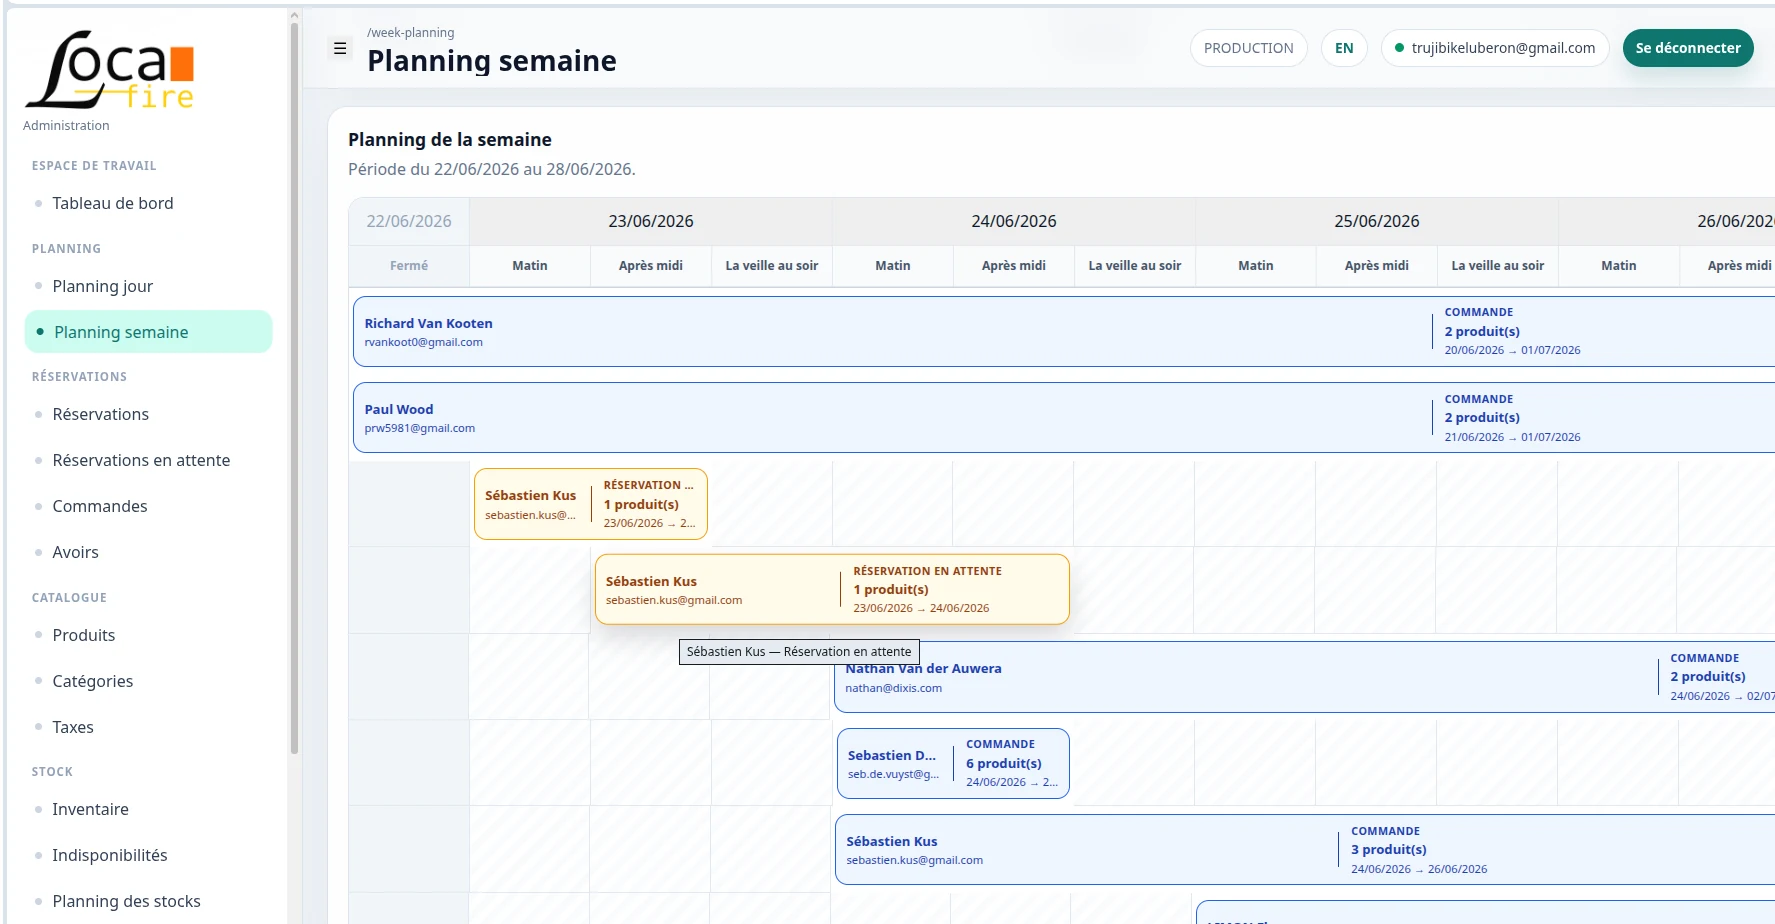Click the /week-planning breadcrumb path
The image size is (1775, 924).
(x=411, y=32)
